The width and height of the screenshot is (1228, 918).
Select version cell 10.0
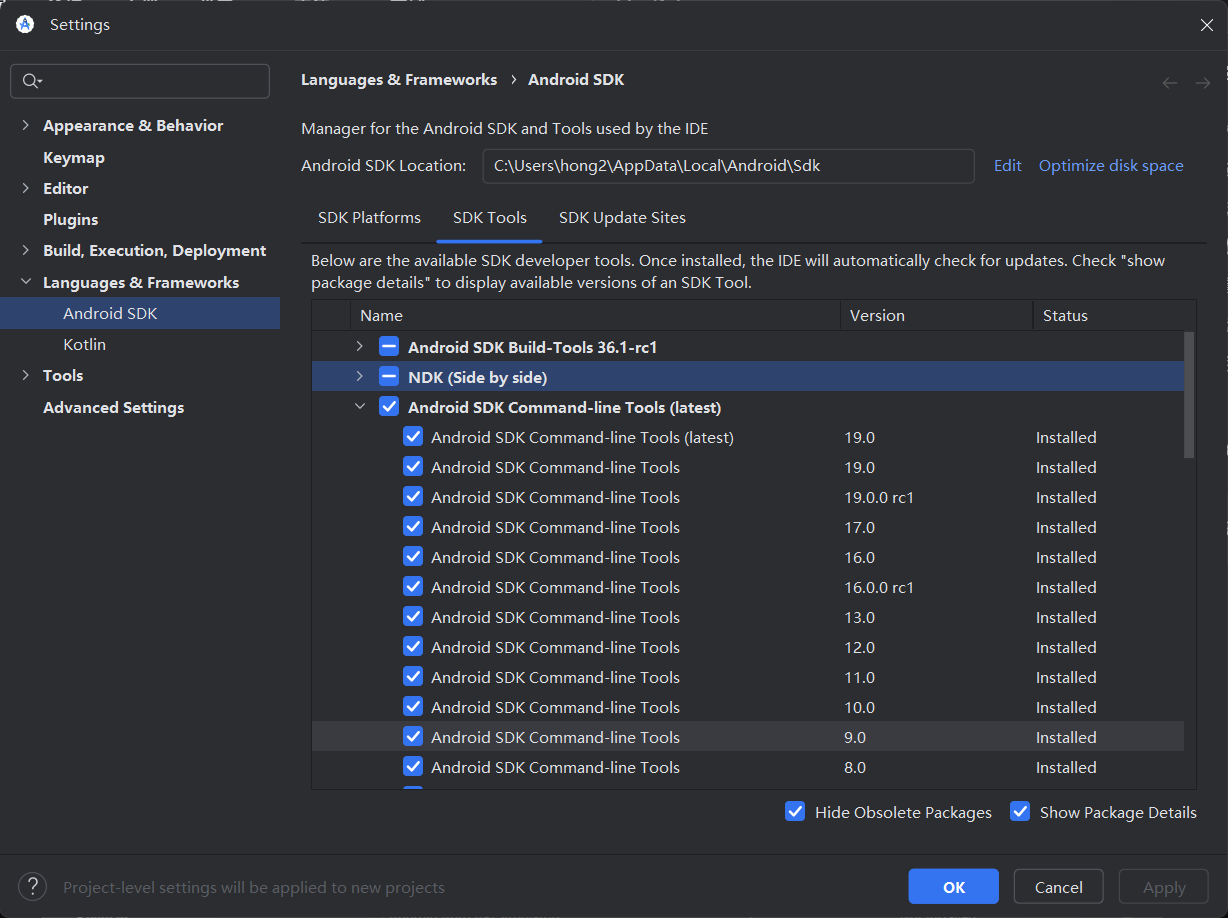(x=859, y=707)
